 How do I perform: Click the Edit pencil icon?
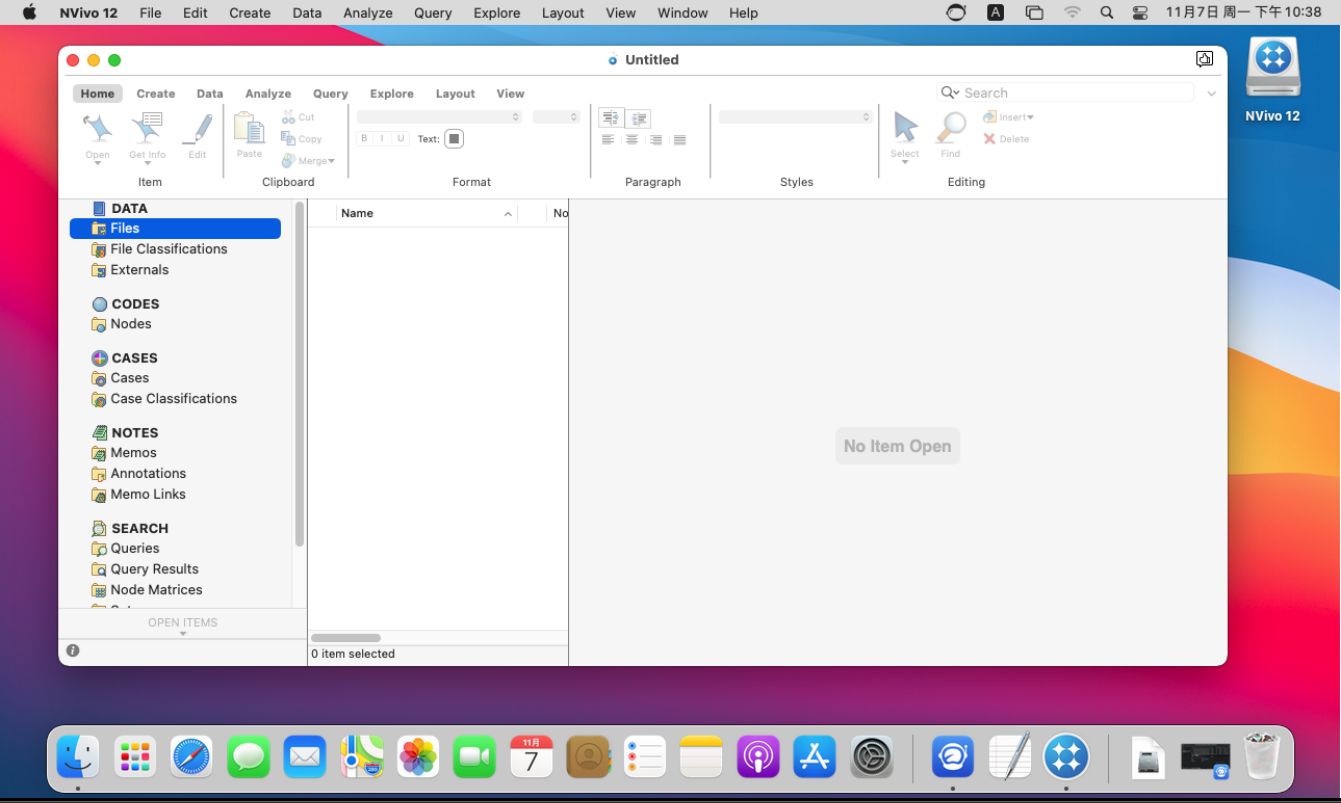pos(198,130)
